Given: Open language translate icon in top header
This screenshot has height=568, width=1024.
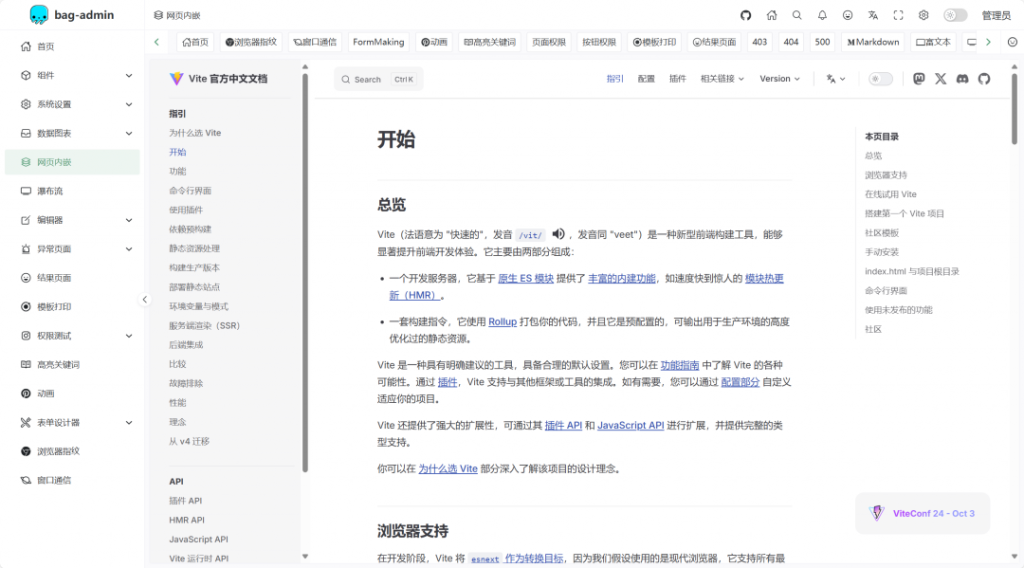Looking at the screenshot, I should click(x=873, y=15).
